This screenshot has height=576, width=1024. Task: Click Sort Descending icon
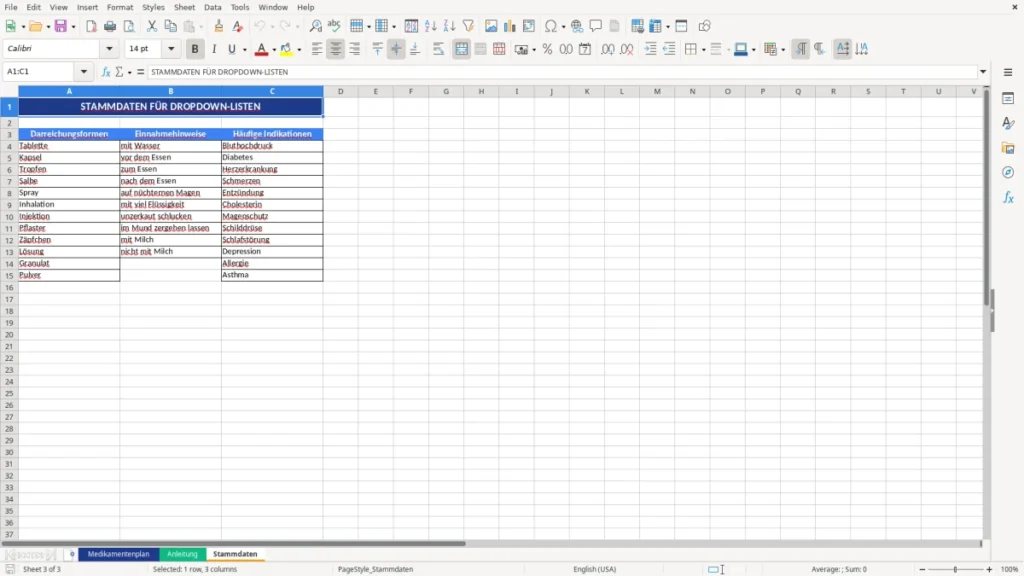[449, 26]
